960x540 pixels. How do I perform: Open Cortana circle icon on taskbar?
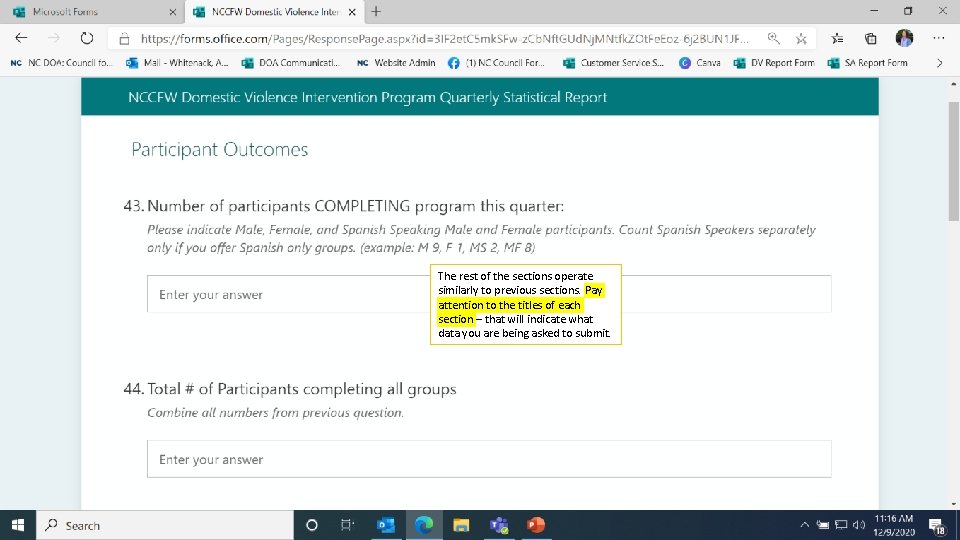[312, 525]
